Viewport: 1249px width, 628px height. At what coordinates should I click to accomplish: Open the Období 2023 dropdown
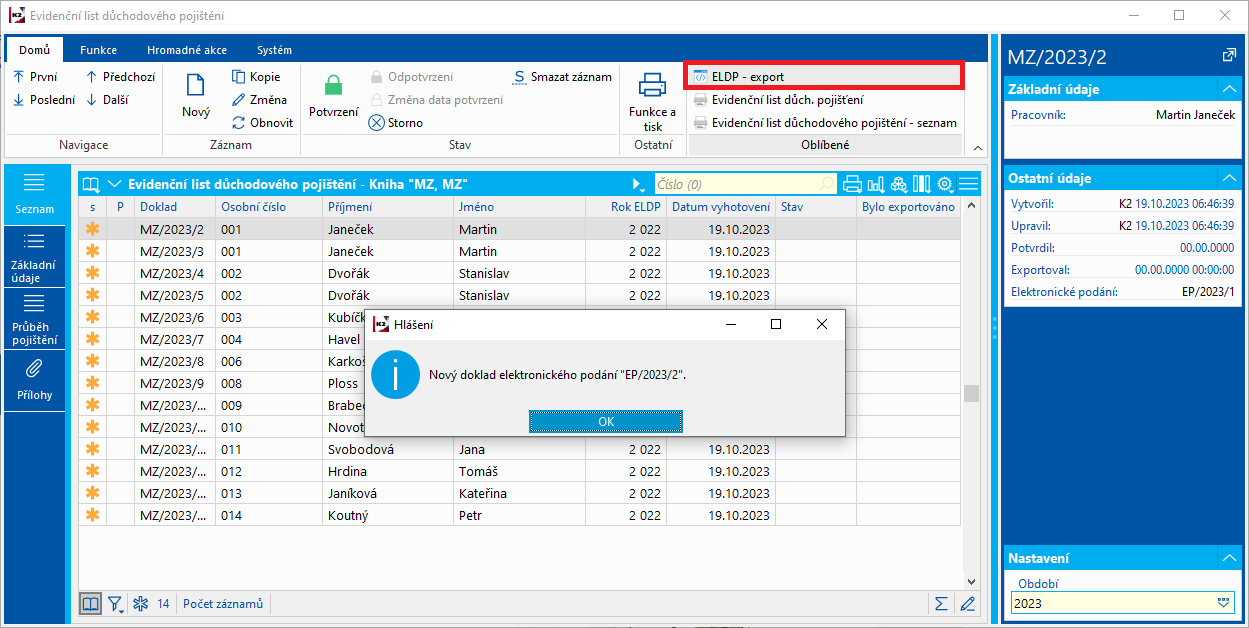(x=1223, y=603)
